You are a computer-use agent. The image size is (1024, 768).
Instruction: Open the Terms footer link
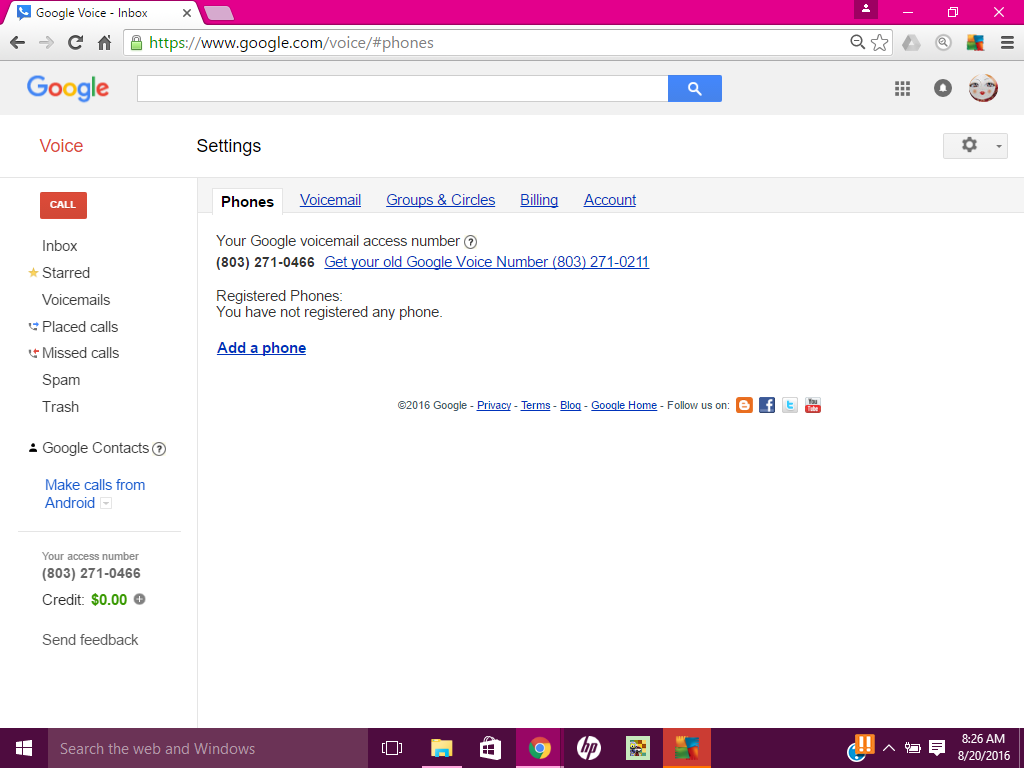pyautogui.click(x=536, y=406)
